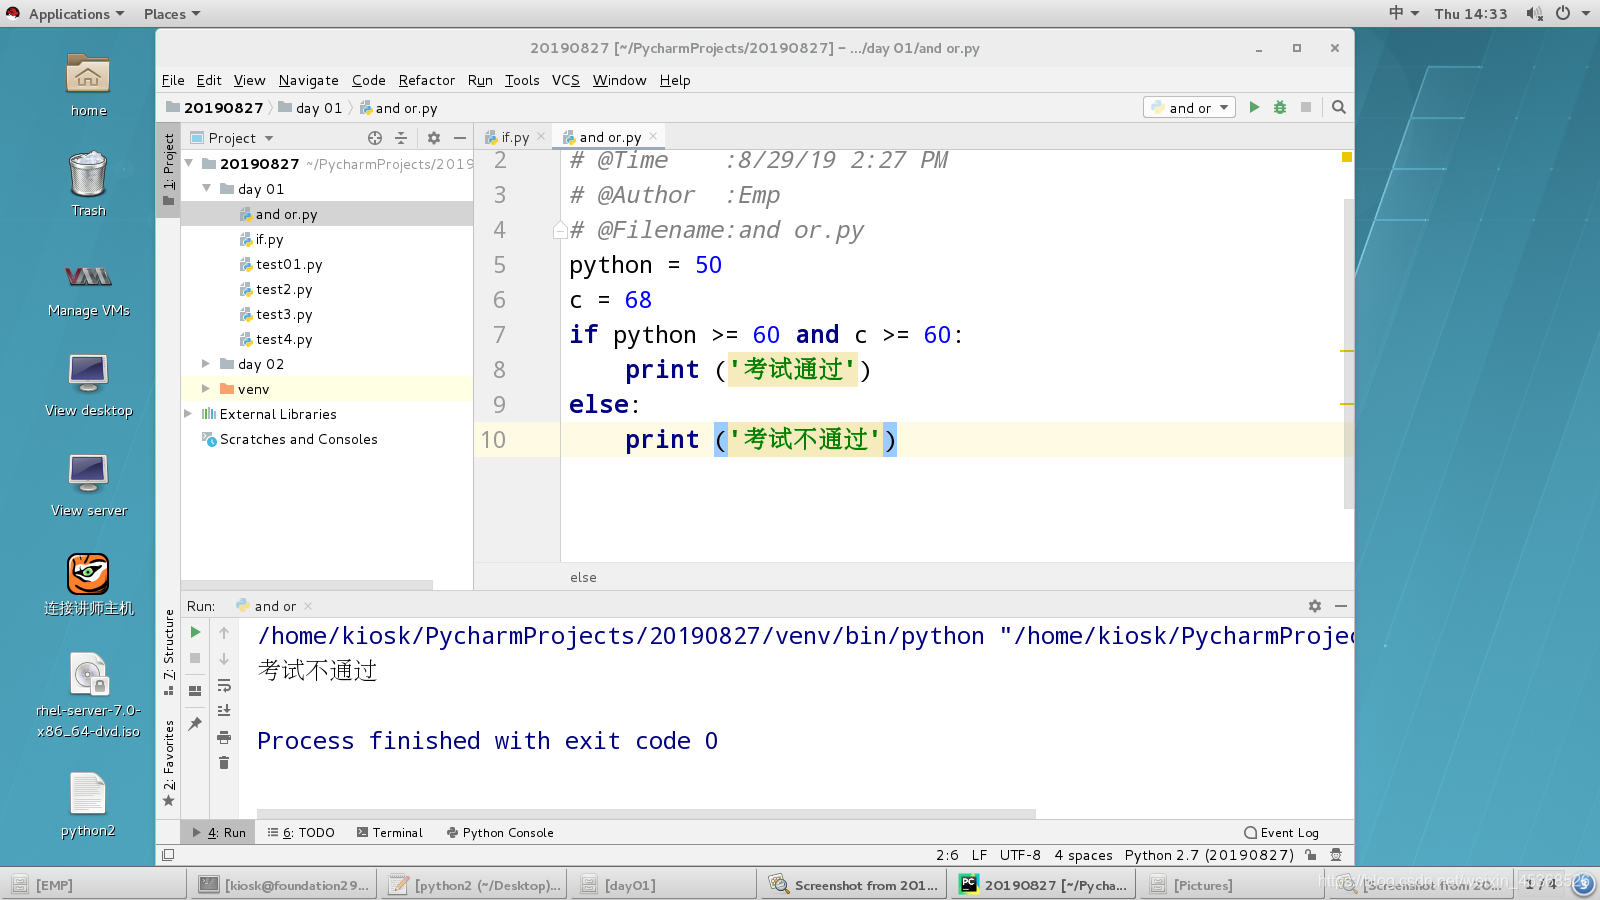Toggle tool window bars via bottom-left icon

point(168,855)
